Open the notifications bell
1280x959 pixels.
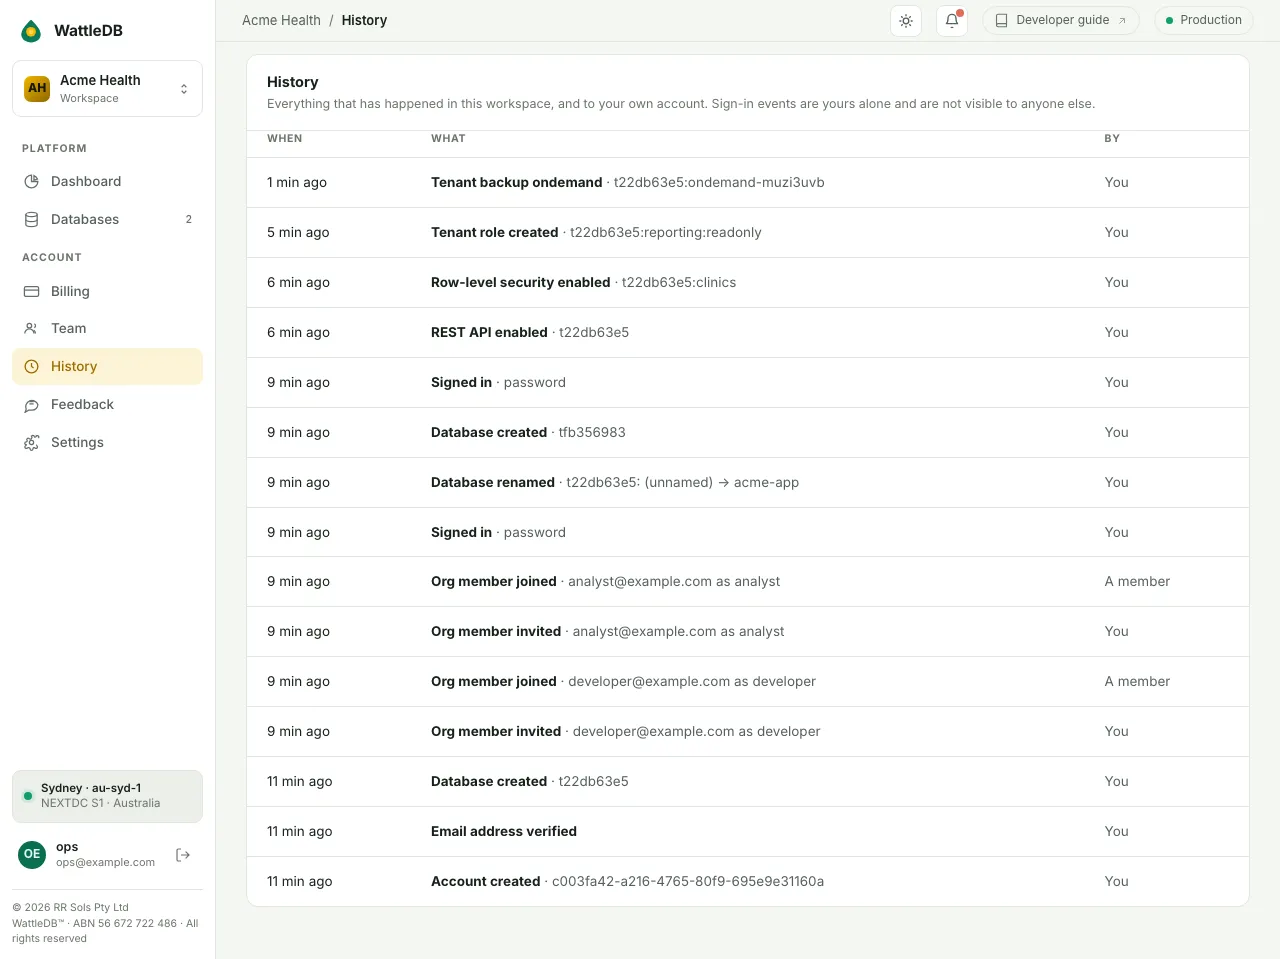[x=952, y=21]
